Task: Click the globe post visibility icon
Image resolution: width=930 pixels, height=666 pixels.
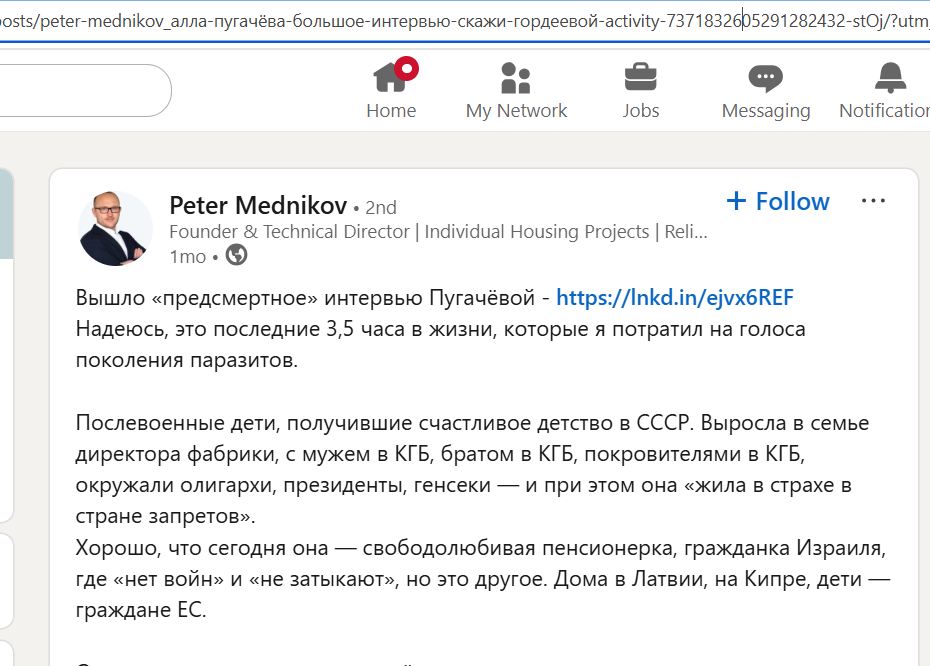Action: point(236,256)
